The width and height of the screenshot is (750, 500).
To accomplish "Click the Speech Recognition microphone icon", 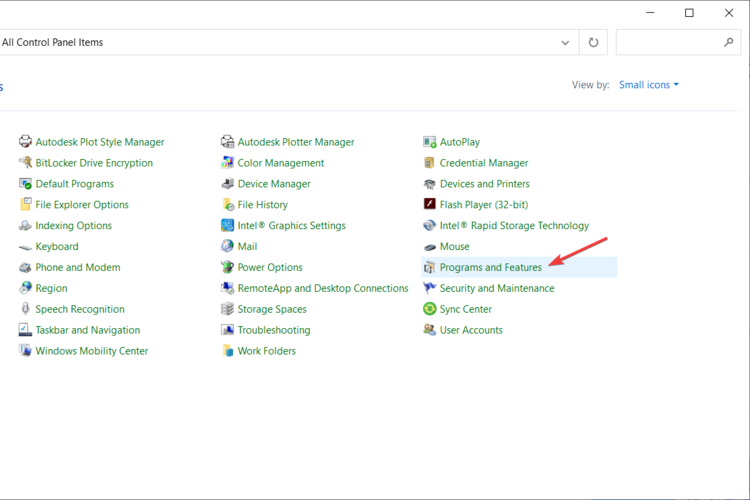I will 25,310.
